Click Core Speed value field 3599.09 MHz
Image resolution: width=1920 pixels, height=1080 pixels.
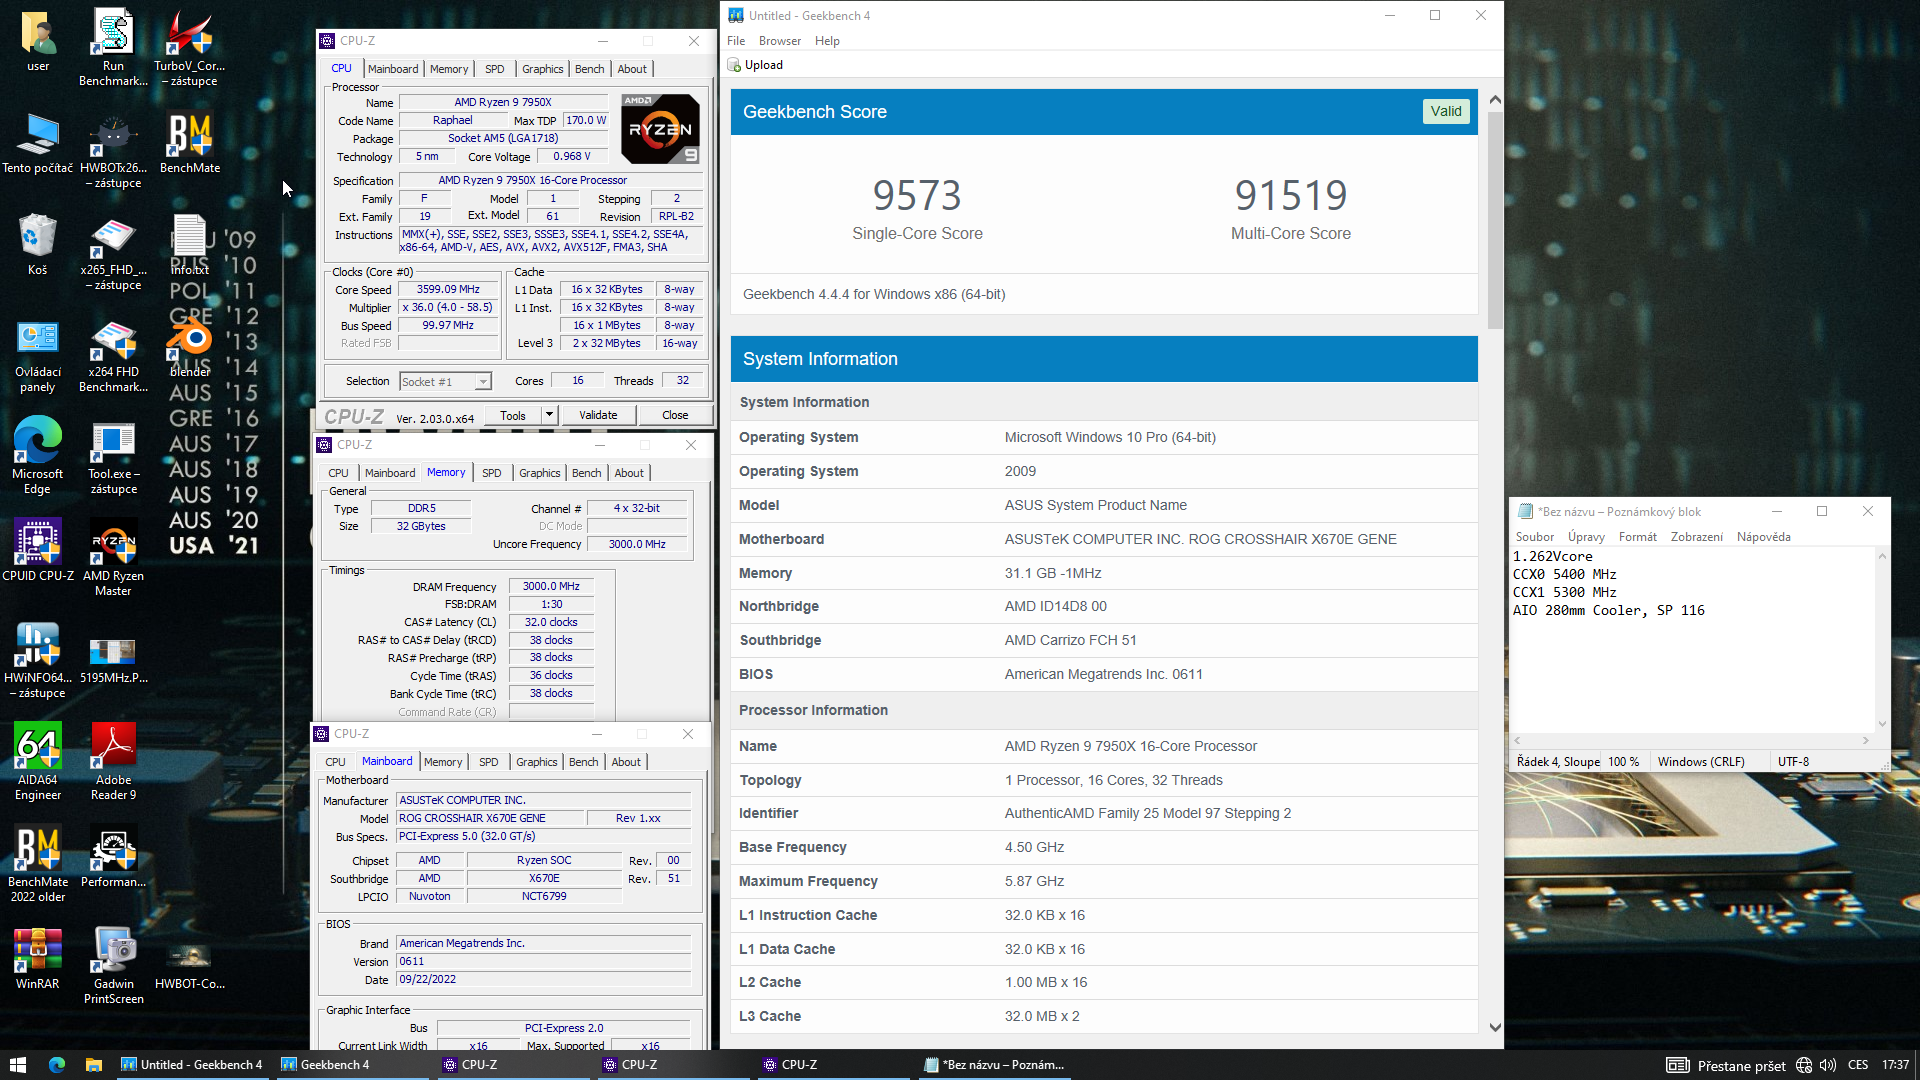pos(448,289)
